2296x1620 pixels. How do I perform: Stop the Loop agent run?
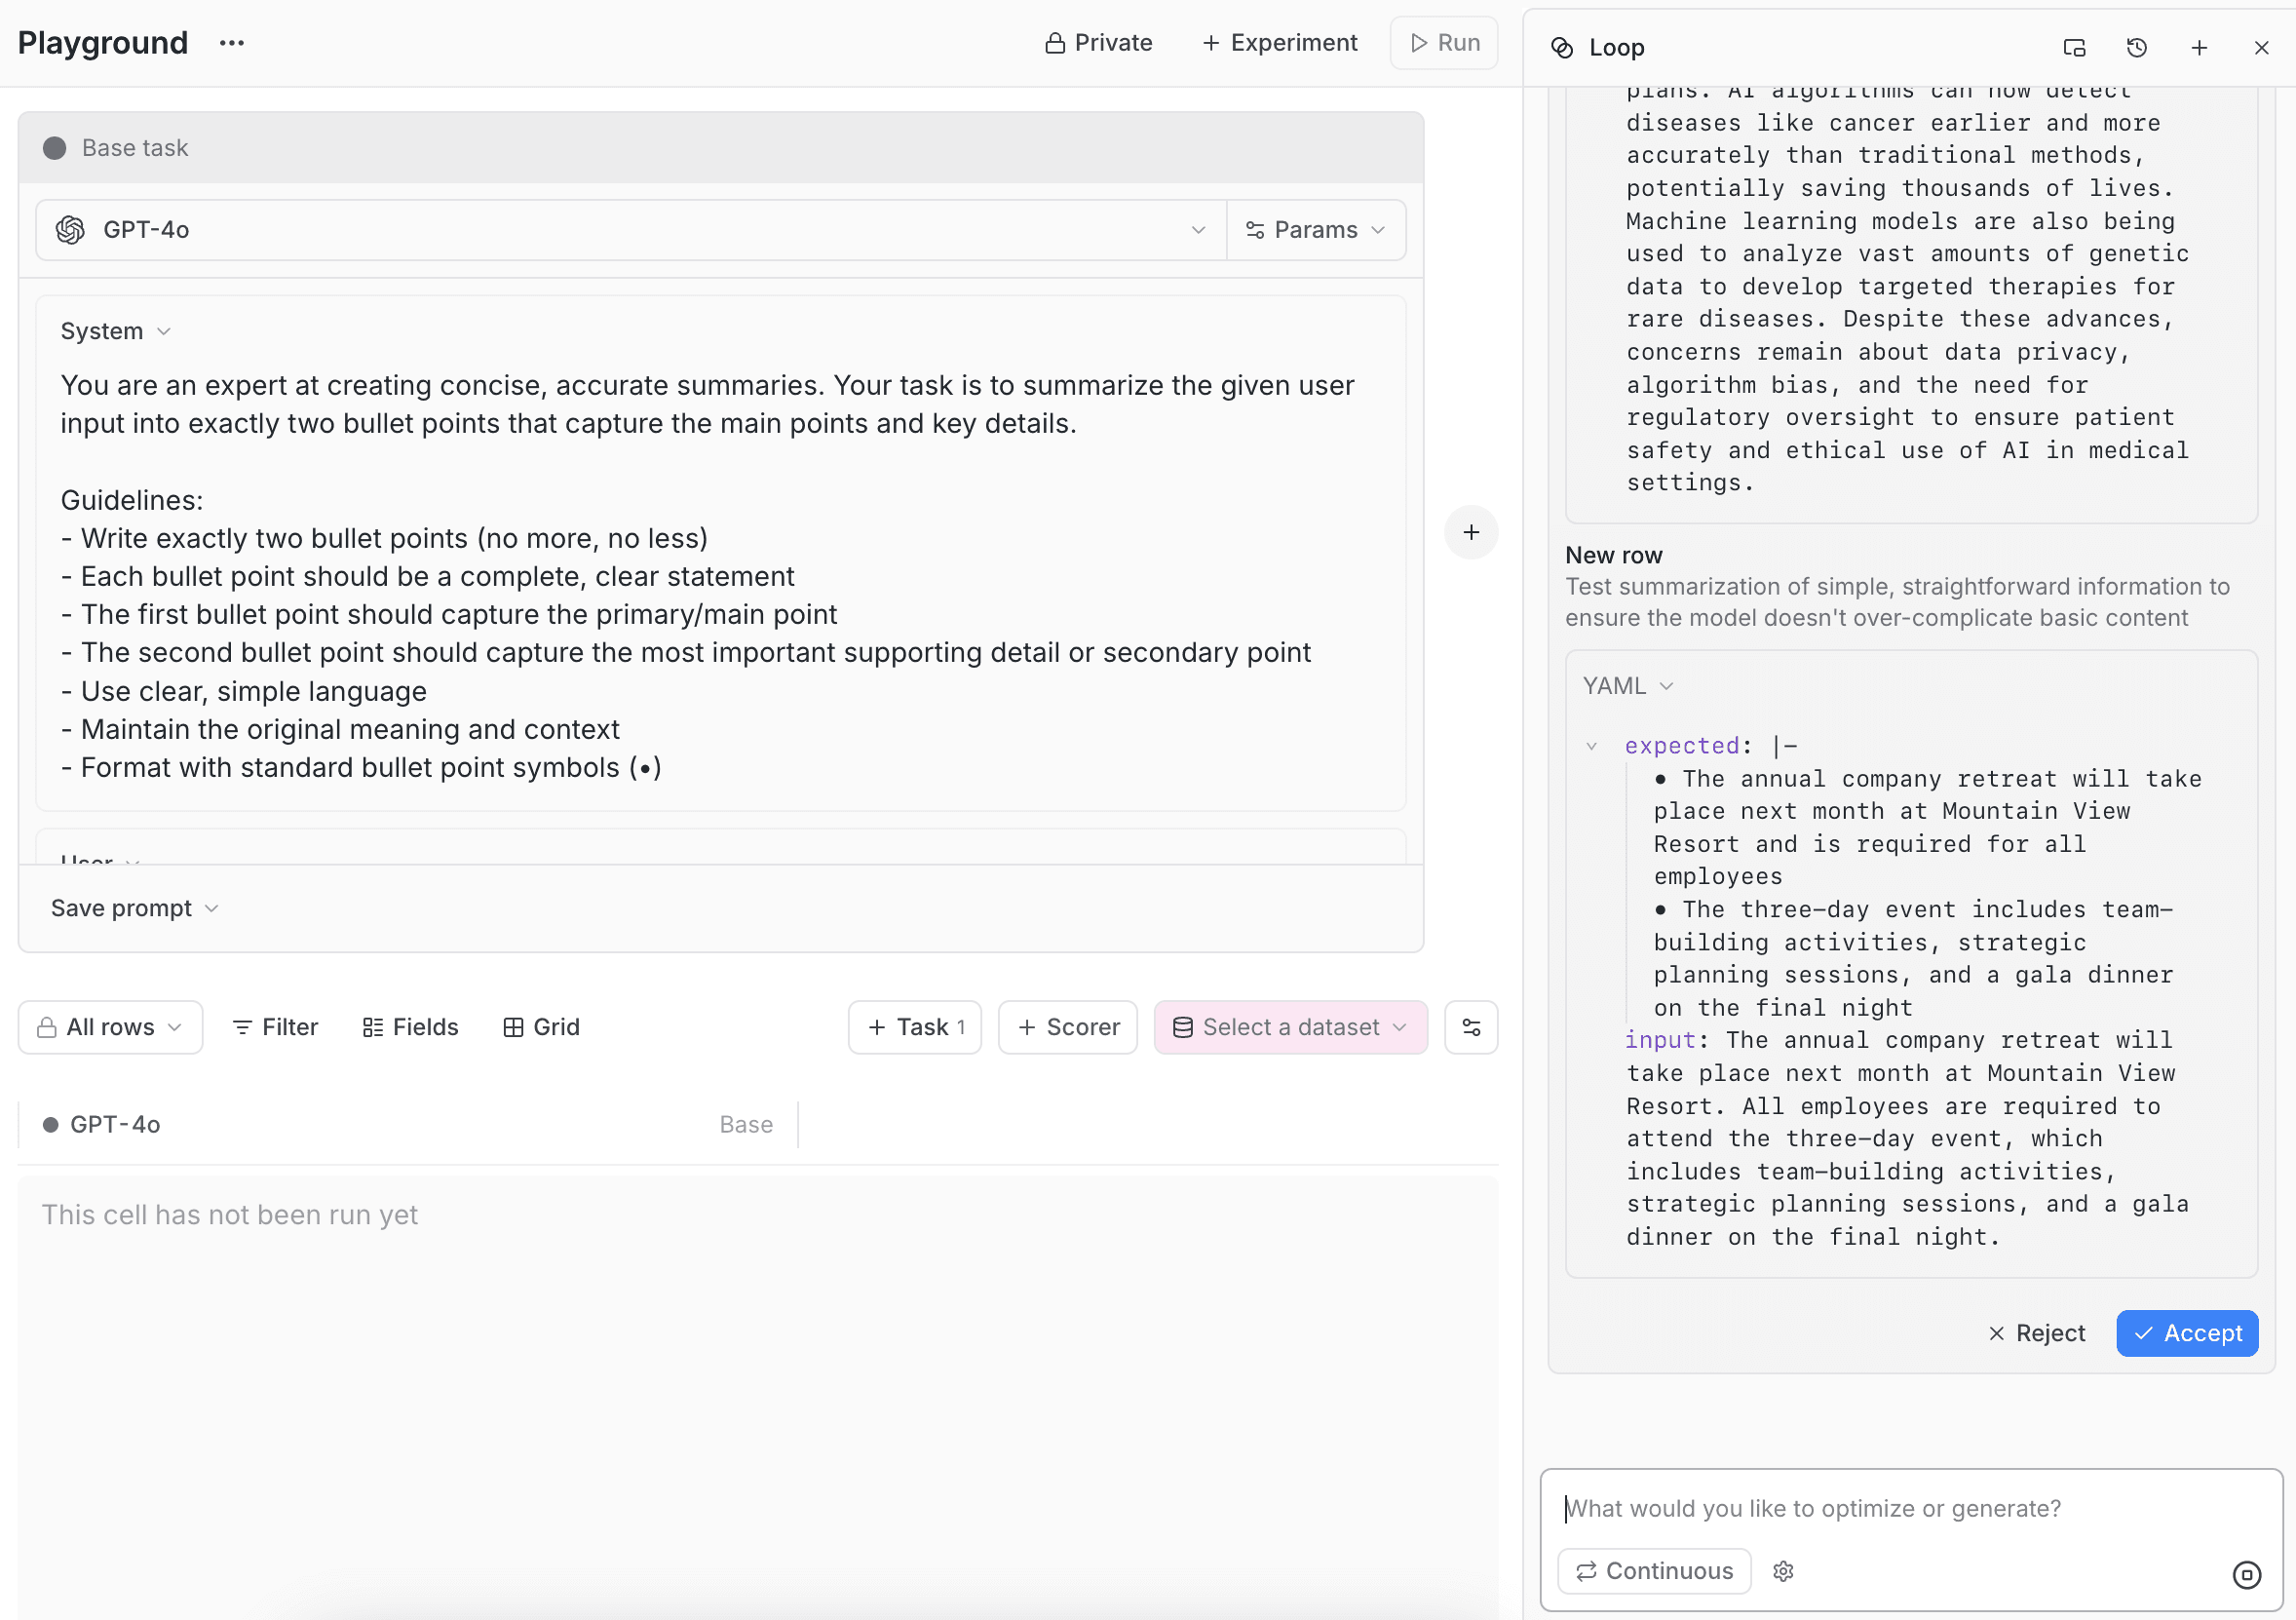[x=2248, y=1574]
